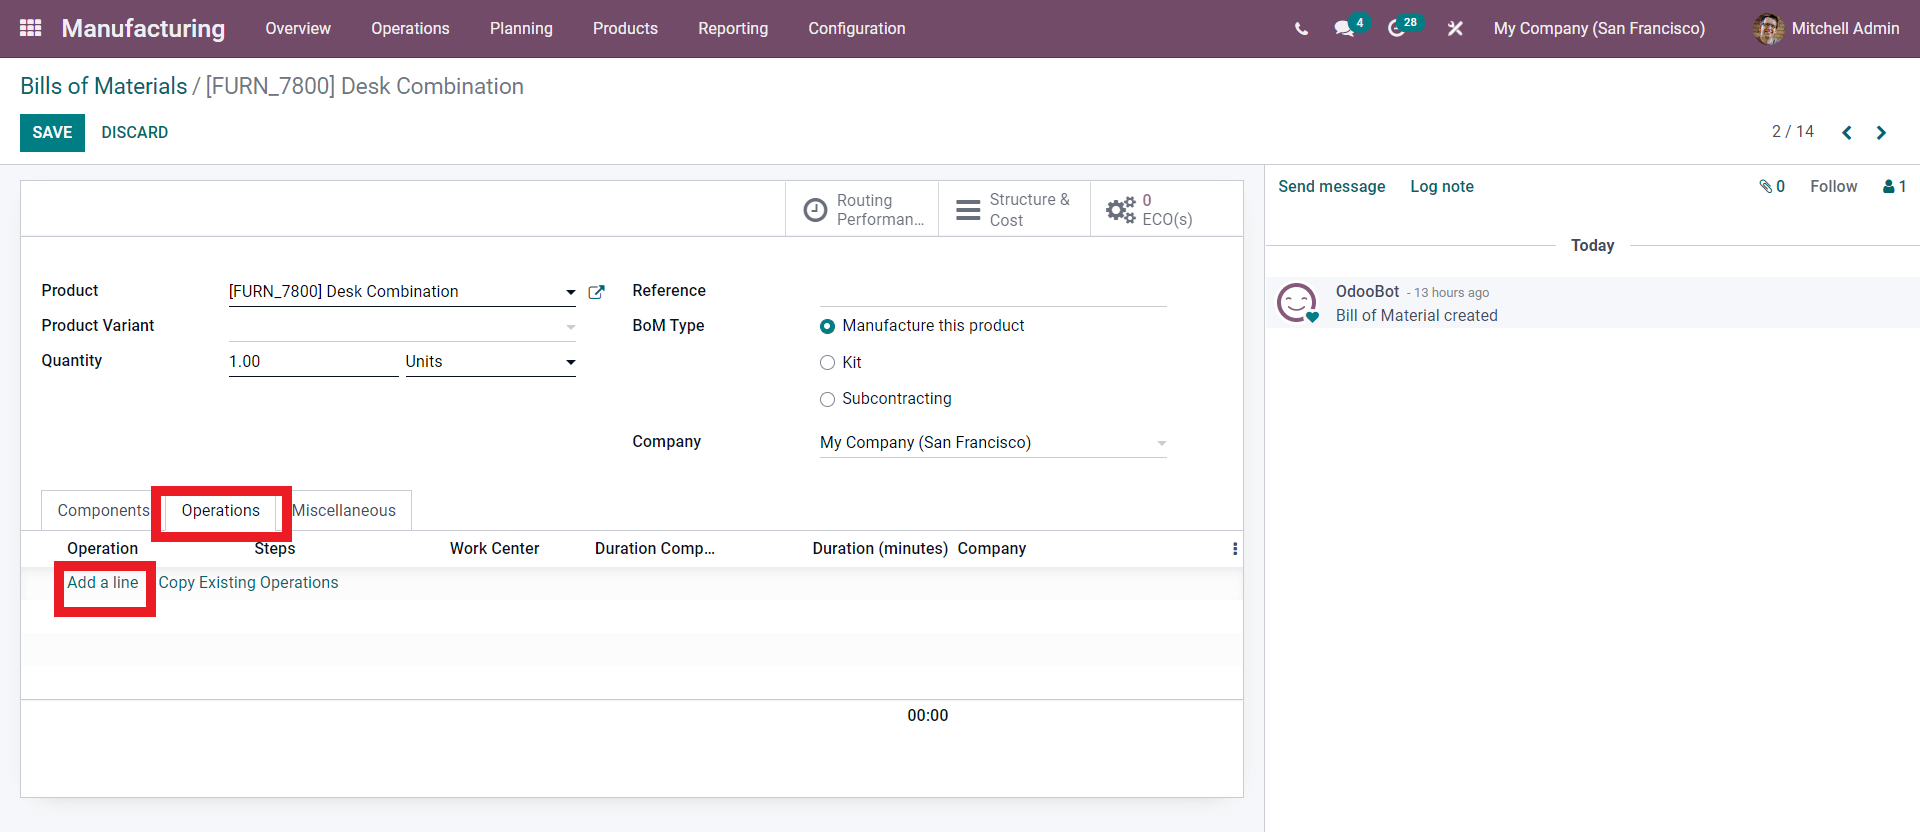1920x832 pixels.
Task: Sort by Operation column header
Action: click(x=103, y=549)
